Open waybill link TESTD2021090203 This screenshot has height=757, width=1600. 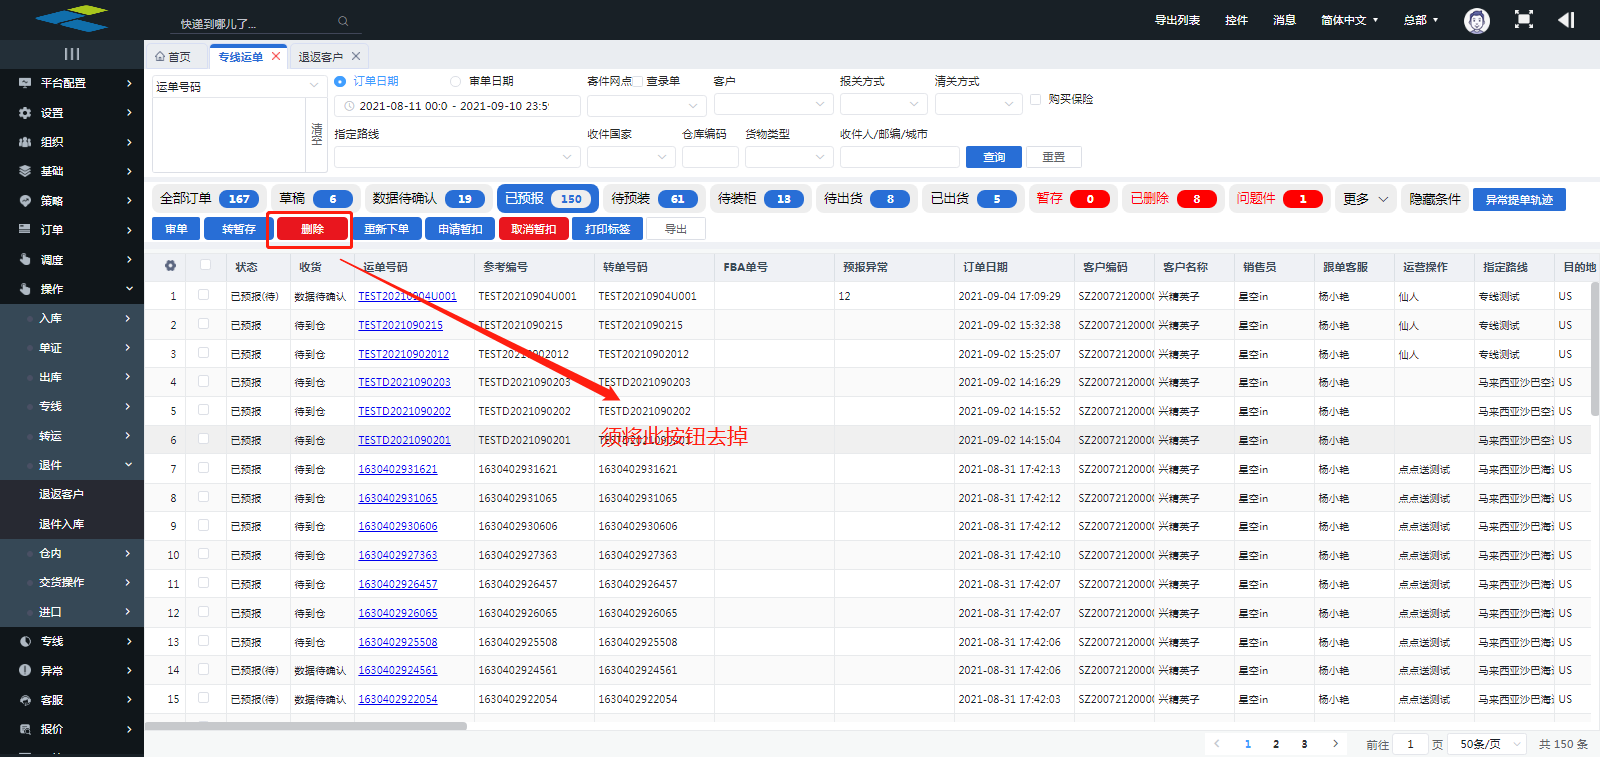tap(404, 382)
